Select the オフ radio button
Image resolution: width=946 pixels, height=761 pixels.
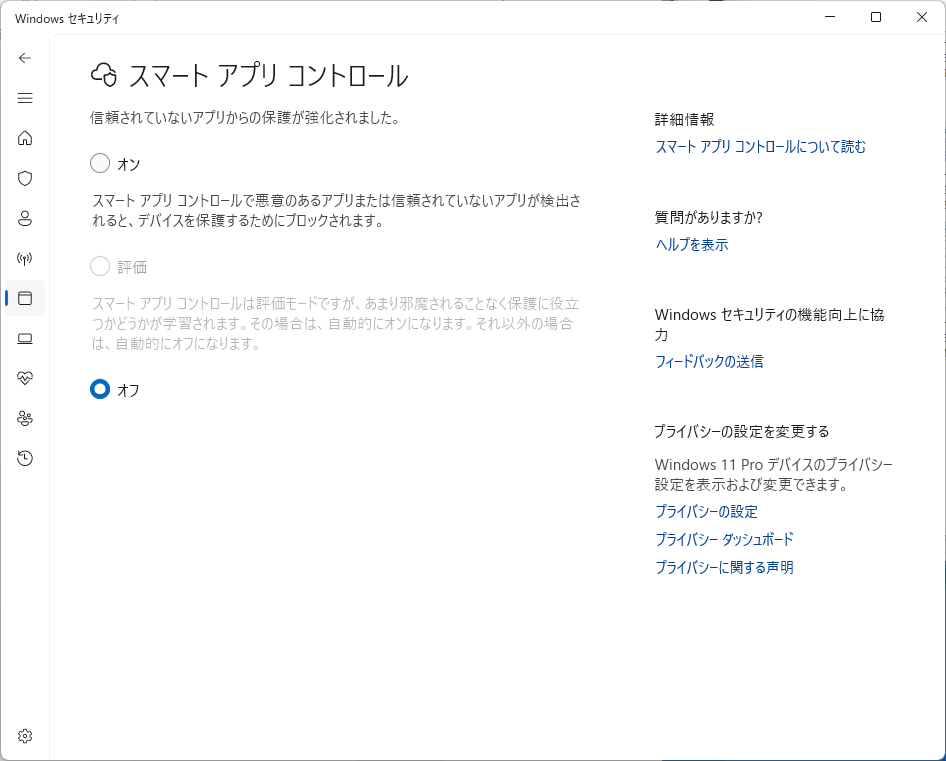[x=100, y=389]
